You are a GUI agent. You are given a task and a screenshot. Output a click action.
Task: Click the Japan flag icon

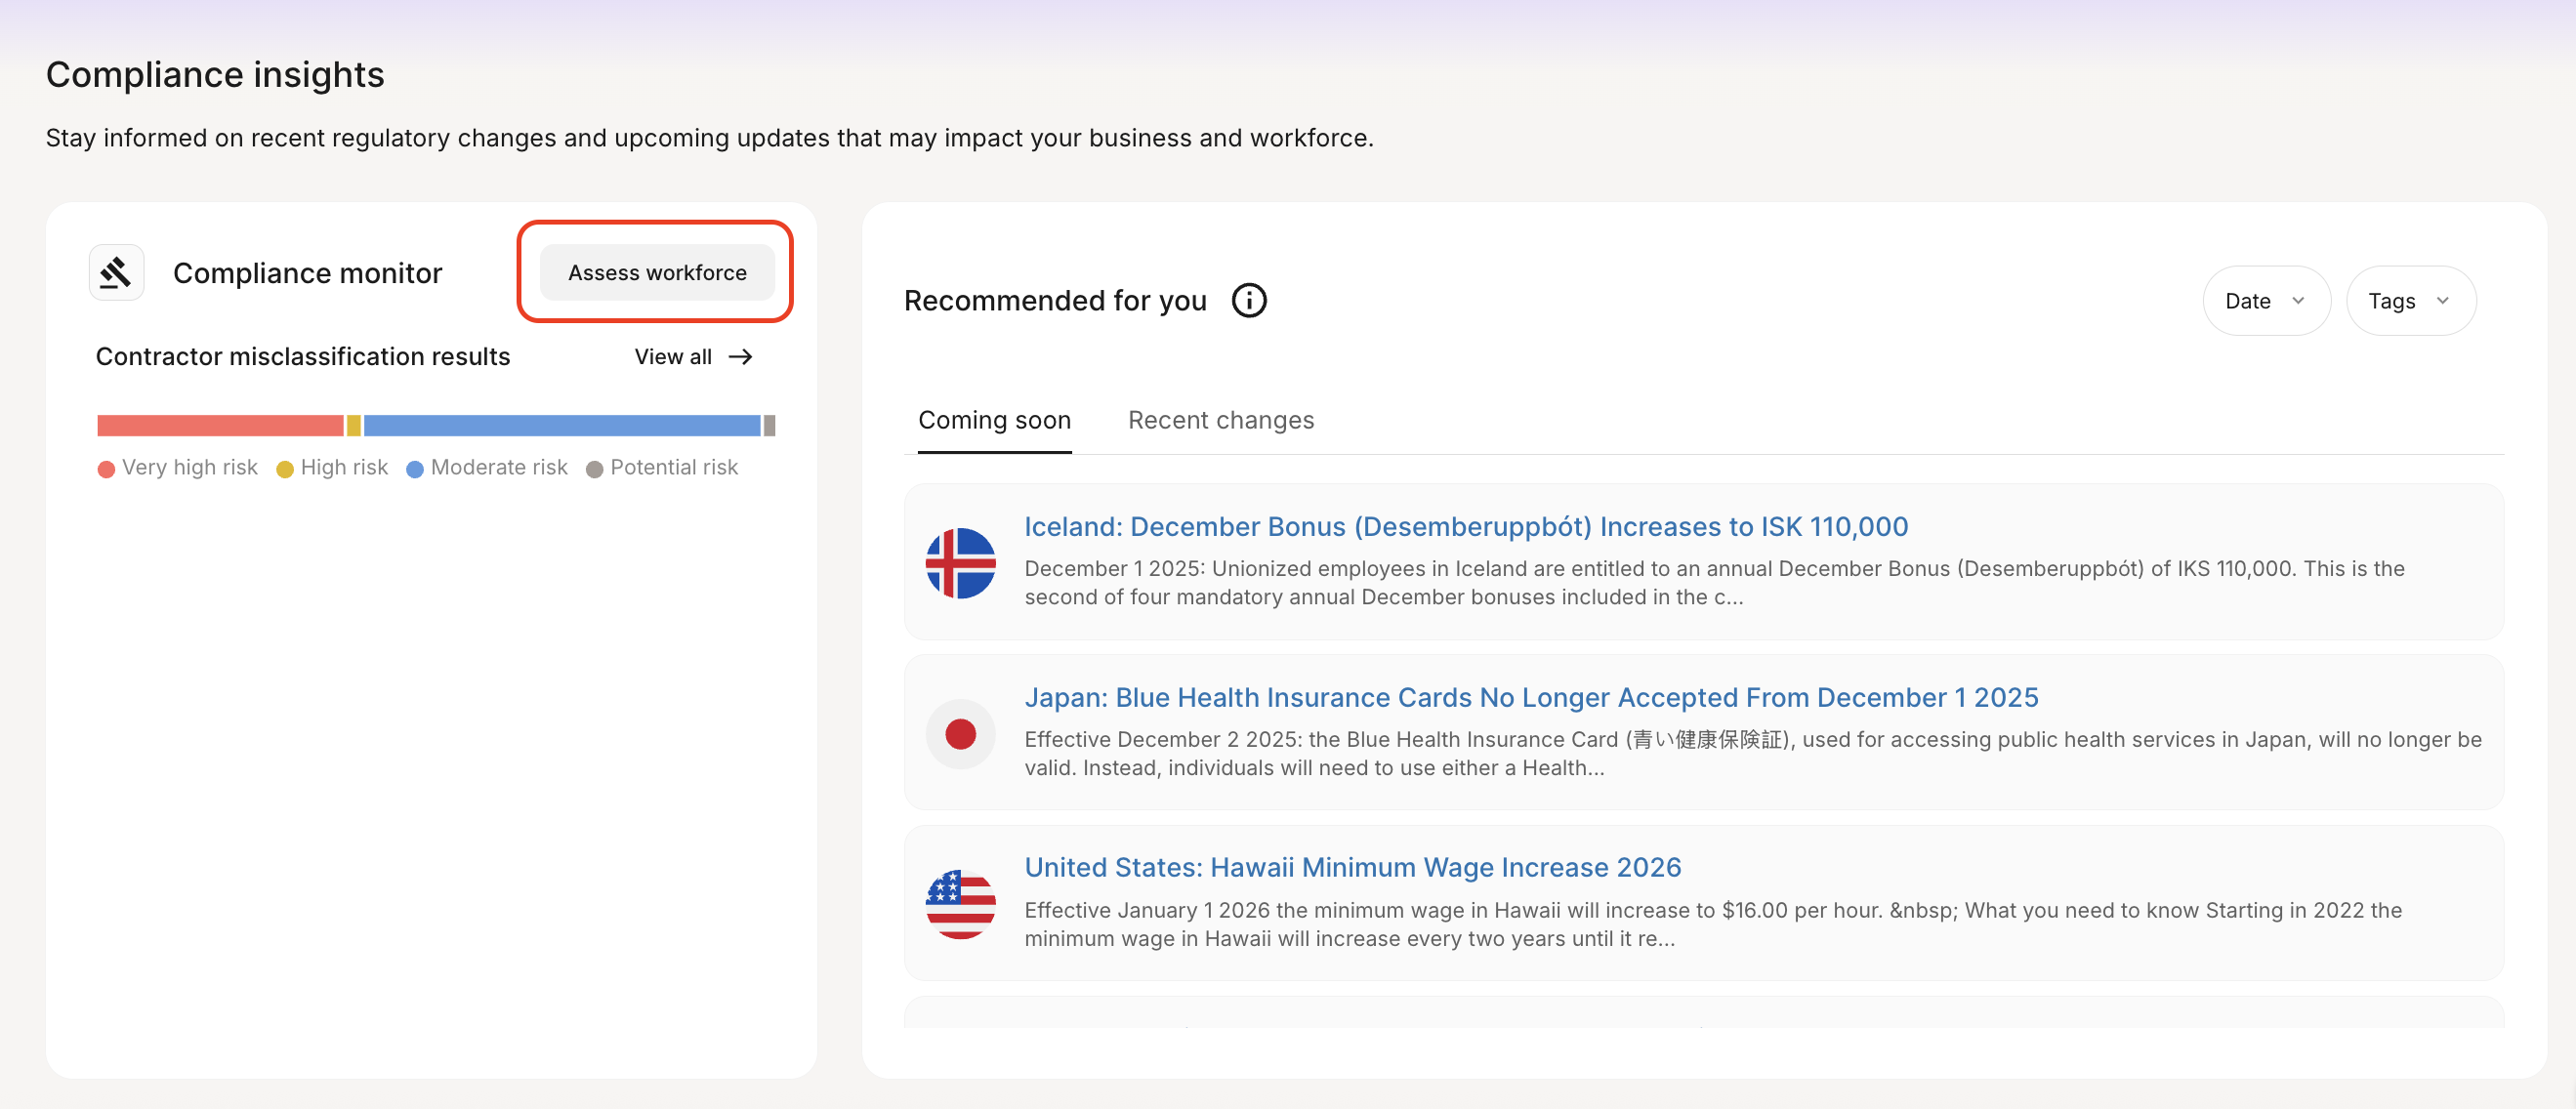point(959,734)
